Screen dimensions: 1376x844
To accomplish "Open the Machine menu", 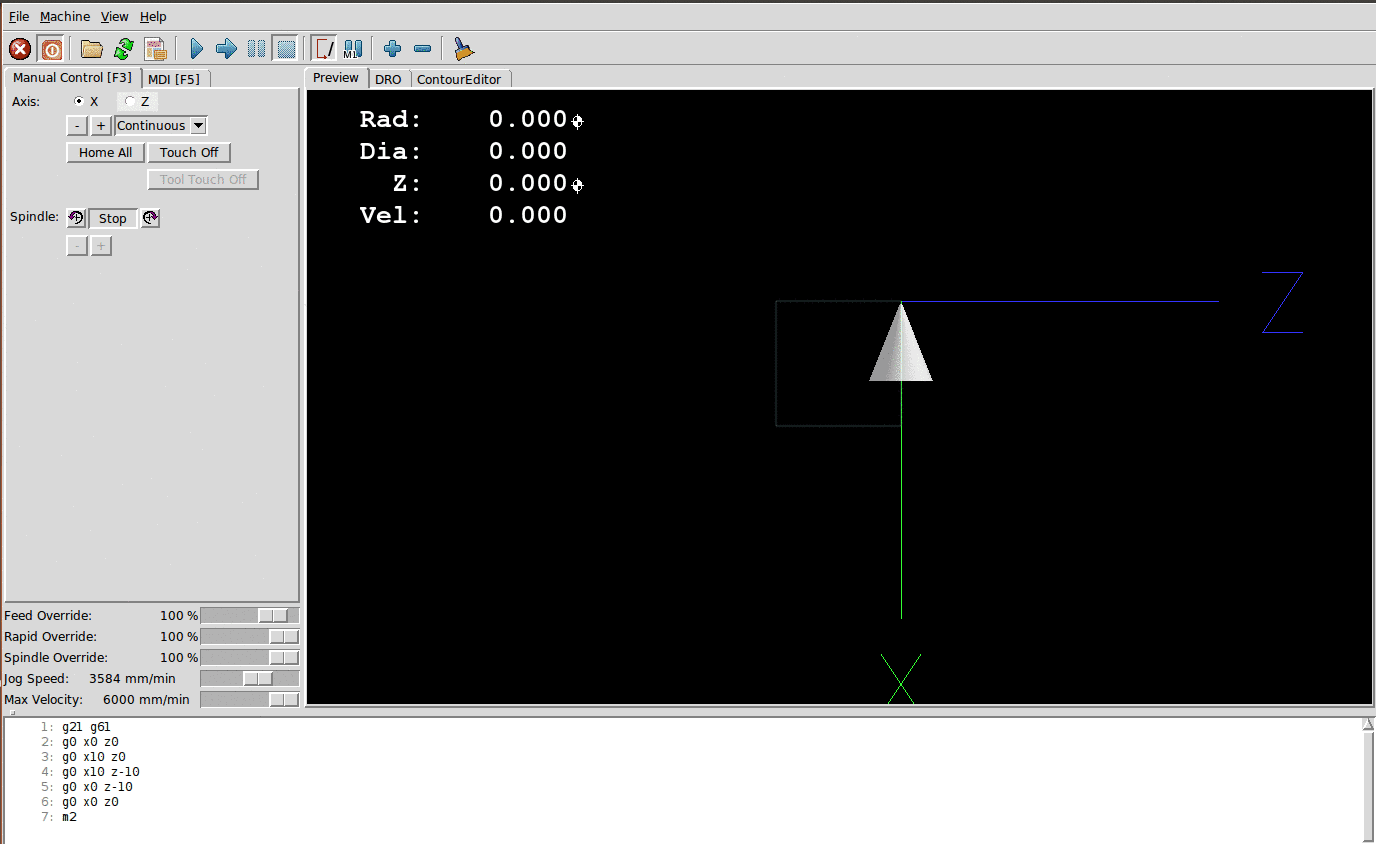I will (65, 16).
